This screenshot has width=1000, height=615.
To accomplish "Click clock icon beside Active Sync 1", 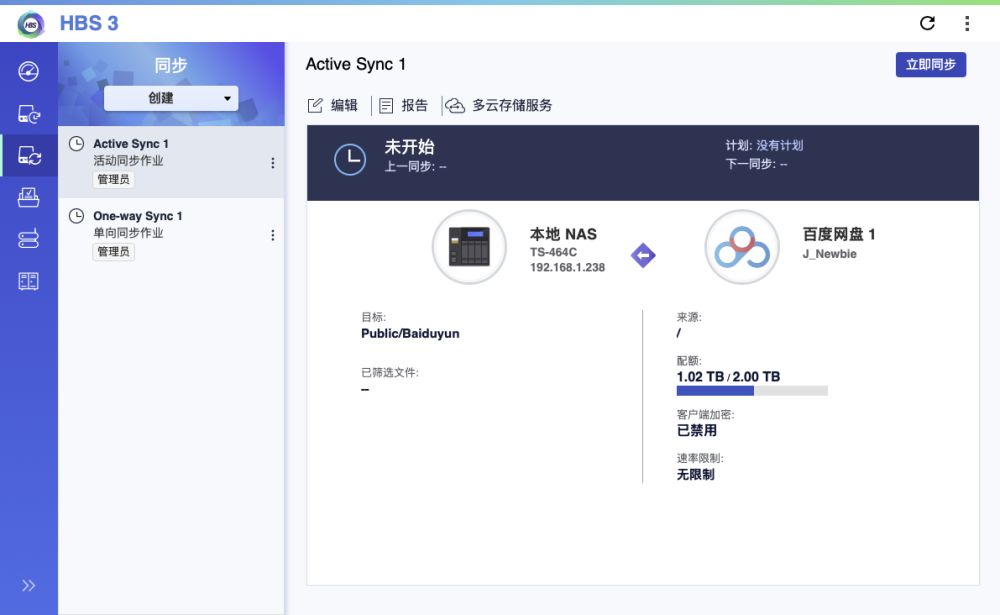I will 77,144.
